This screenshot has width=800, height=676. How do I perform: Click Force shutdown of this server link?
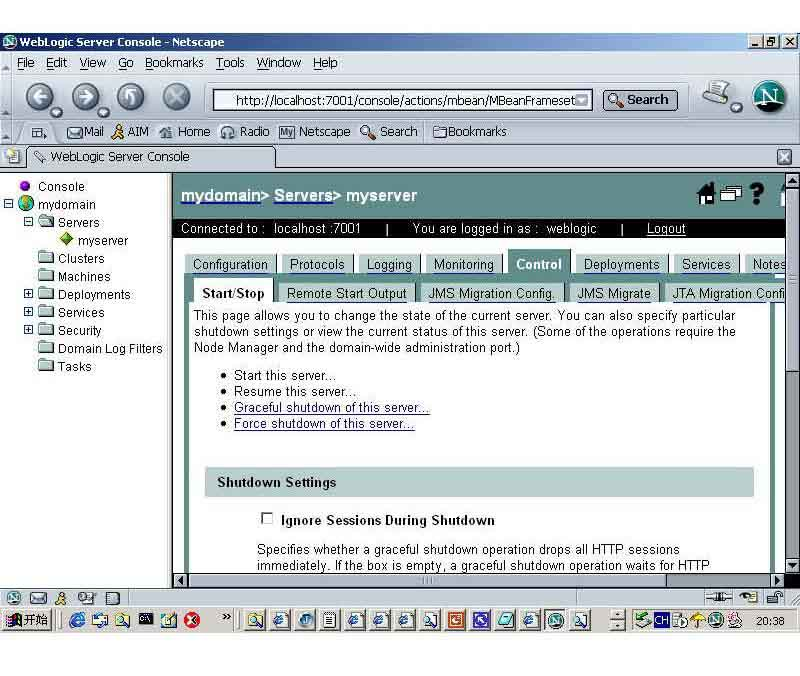324,423
